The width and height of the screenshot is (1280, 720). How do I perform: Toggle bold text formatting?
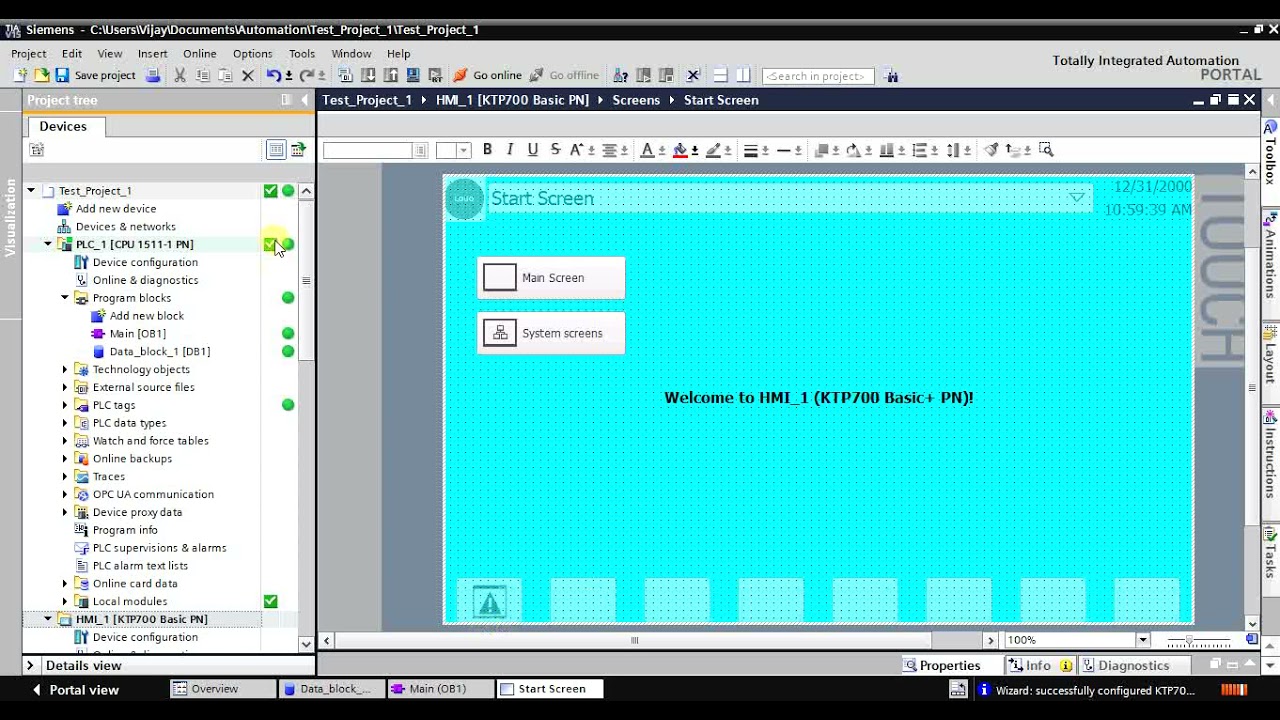click(487, 150)
